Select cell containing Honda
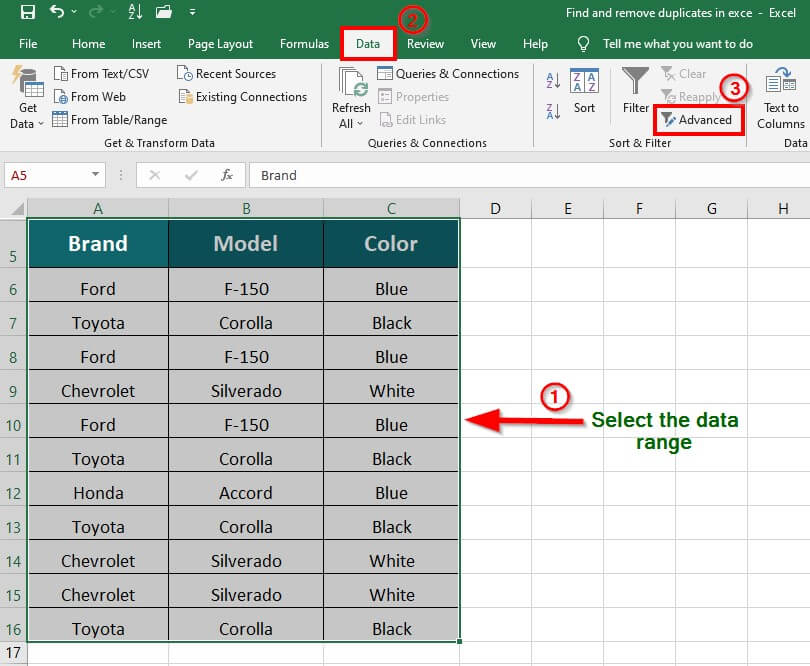810x666 pixels. pyautogui.click(x=98, y=493)
